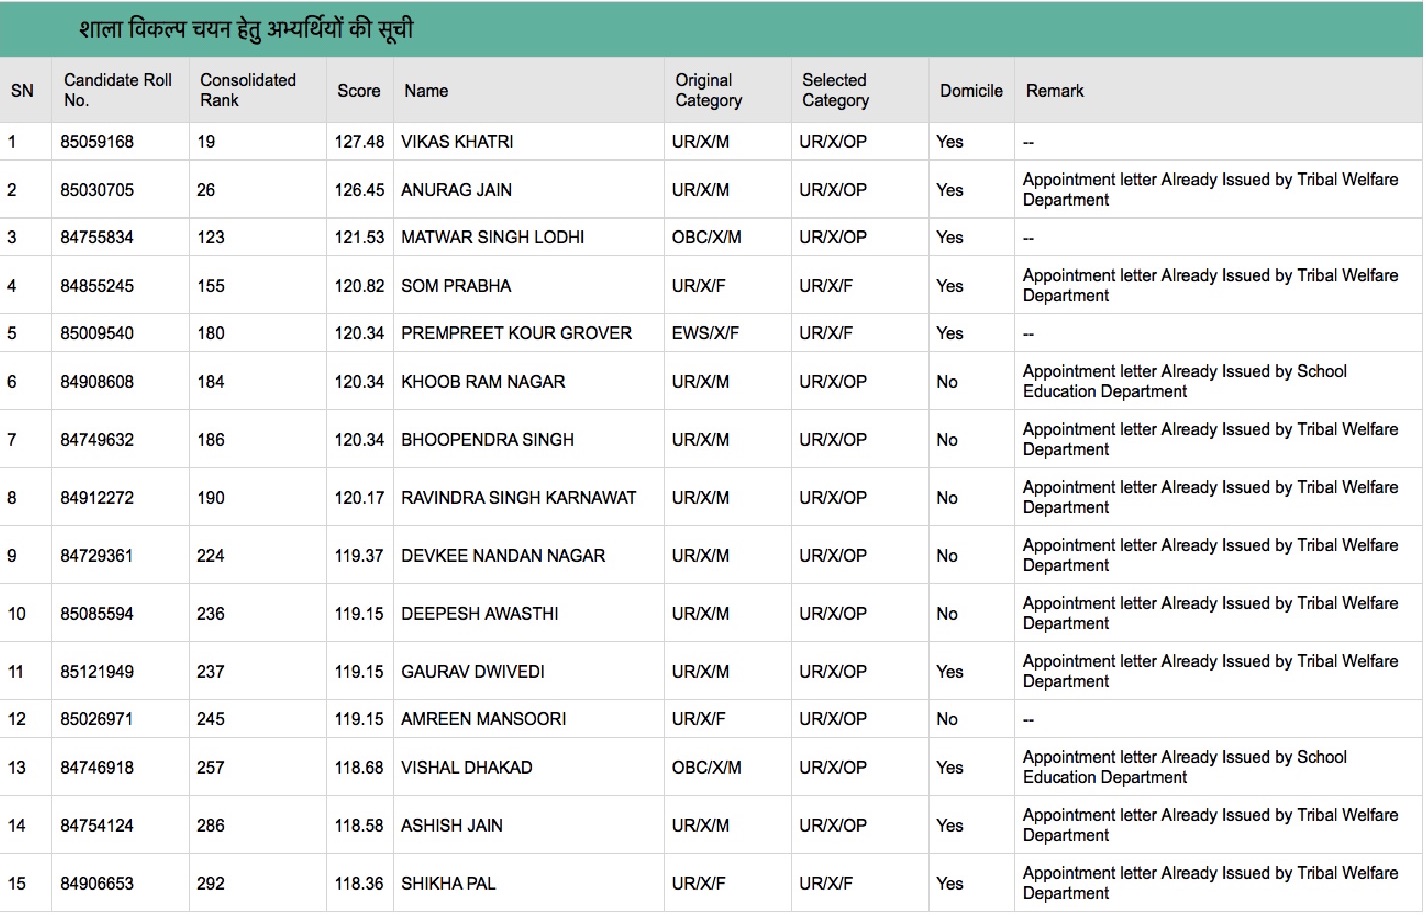Select the name DEVKEE NANDAN NAGAR
This screenshot has height=915, width=1426.
503,556
